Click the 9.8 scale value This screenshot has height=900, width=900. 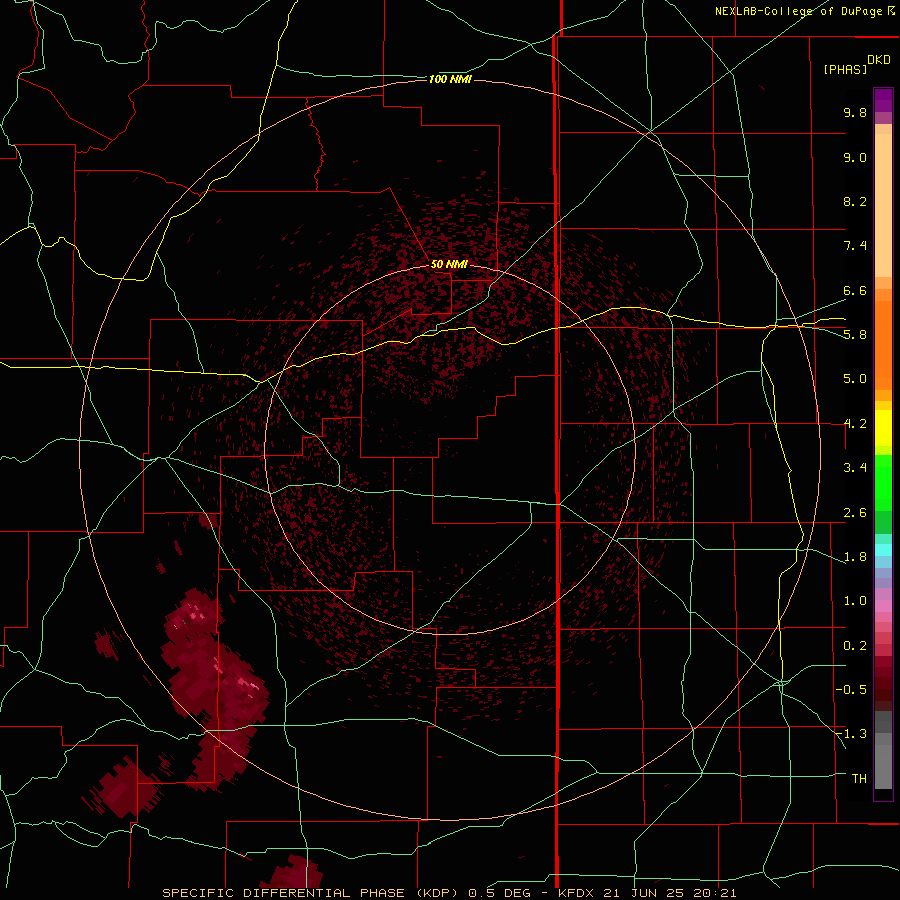tap(855, 112)
